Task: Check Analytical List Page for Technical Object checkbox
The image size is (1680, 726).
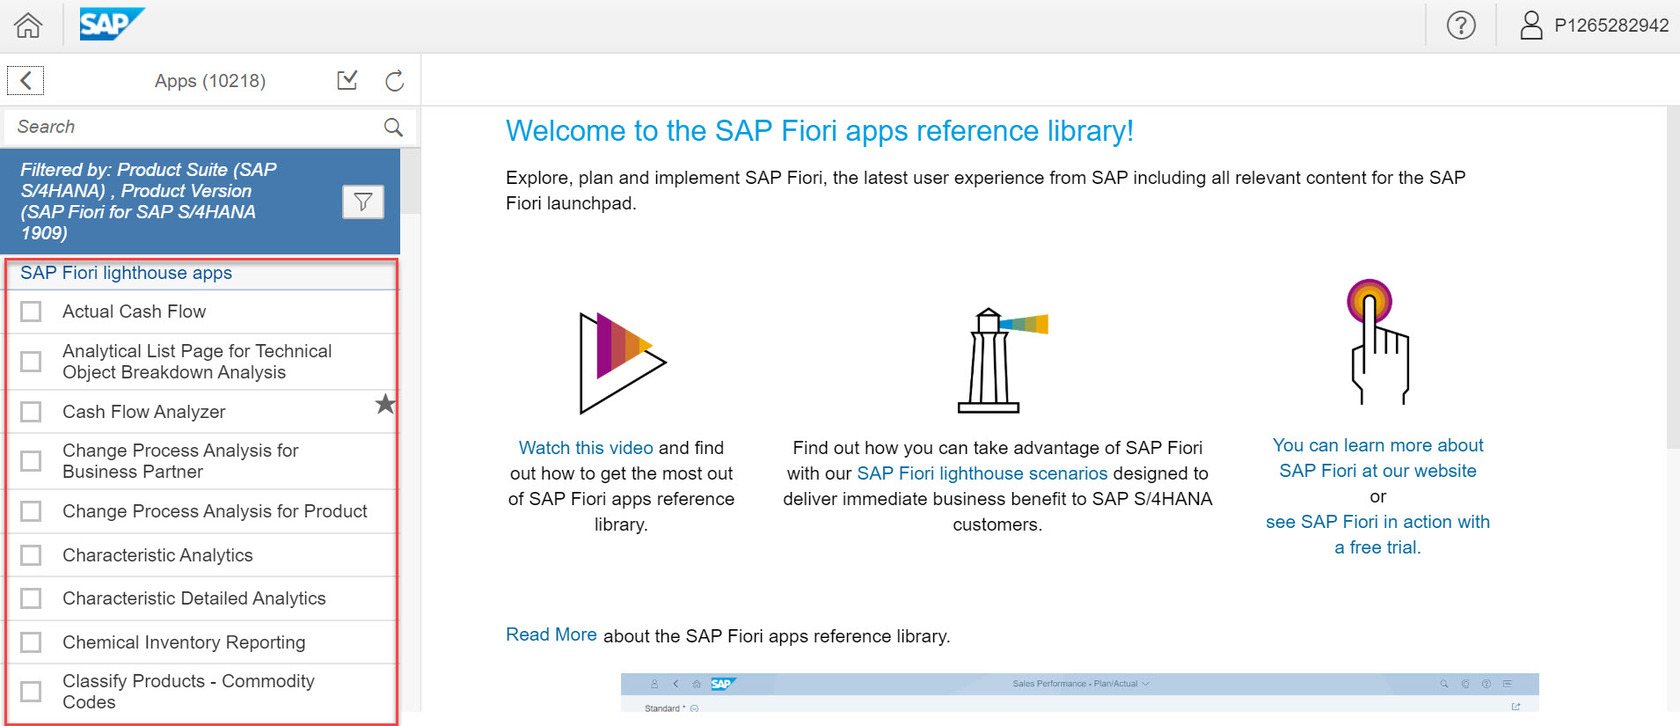Action: (31, 361)
